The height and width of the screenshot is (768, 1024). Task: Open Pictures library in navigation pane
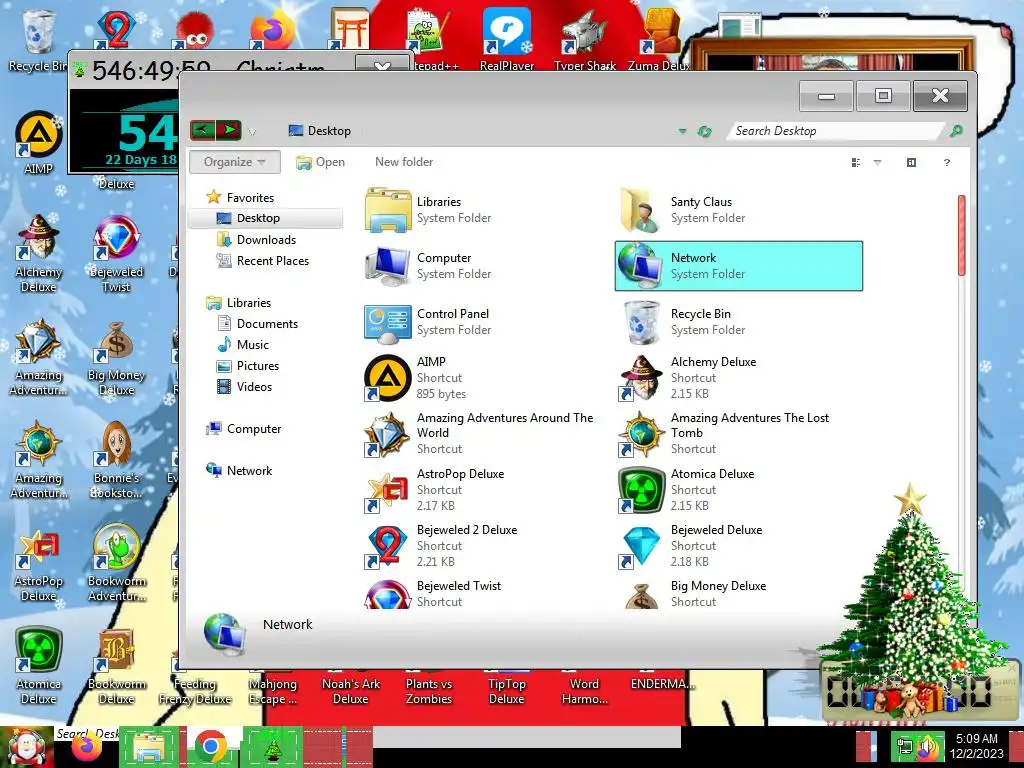point(248,366)
